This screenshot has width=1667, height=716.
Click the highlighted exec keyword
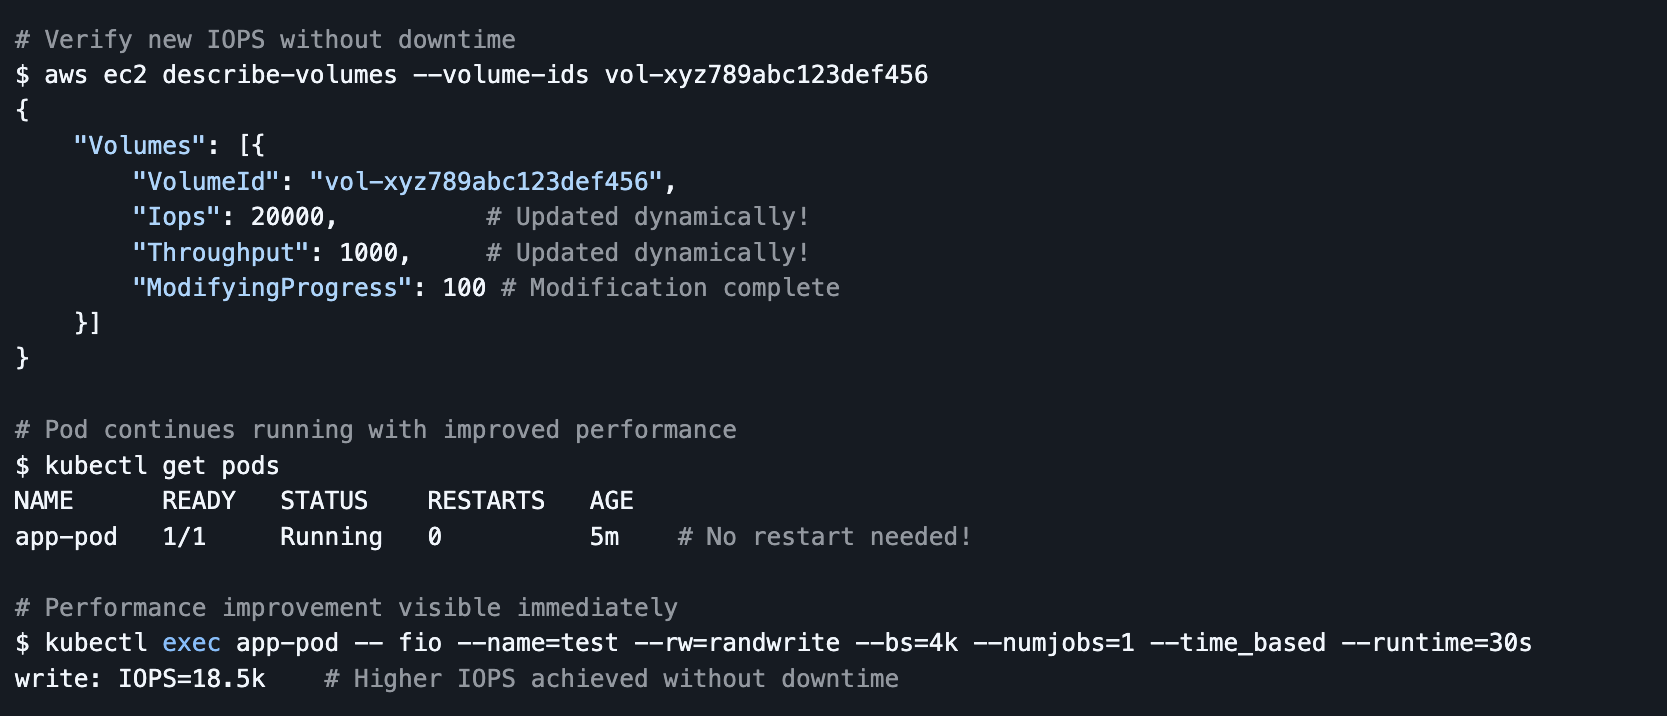[191, 643]
